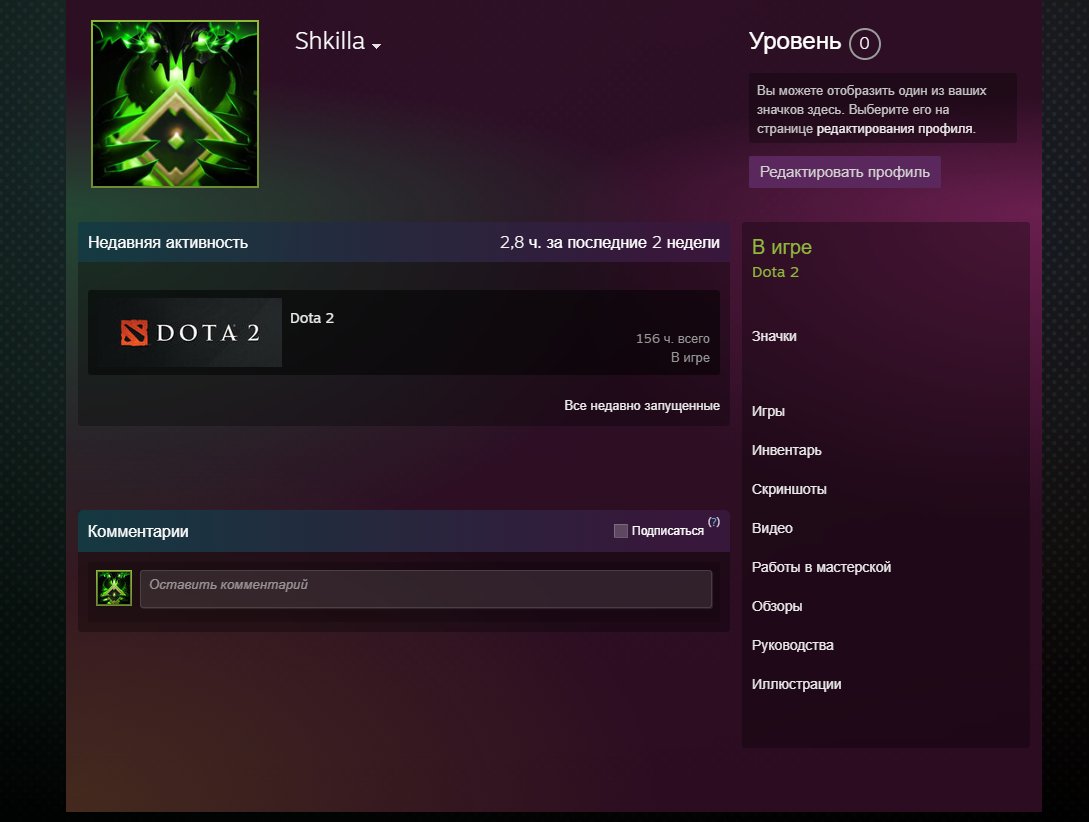The width and height of the screenshot is (1089, 822).
Task: Open the 'Значки' badges section
Action: pyautogui.click(x=774, y=337)
